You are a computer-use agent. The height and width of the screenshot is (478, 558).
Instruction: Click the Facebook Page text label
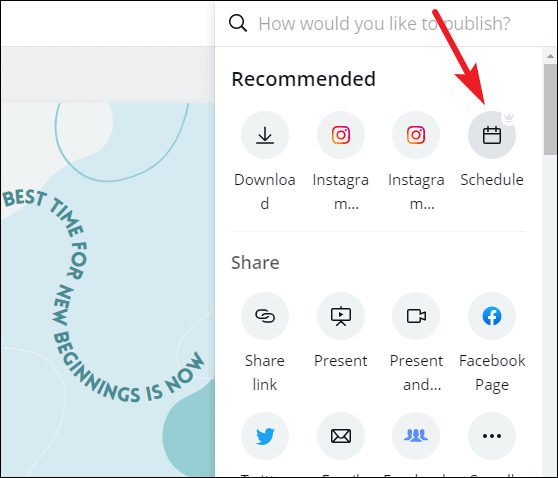(x=492, y=372)
